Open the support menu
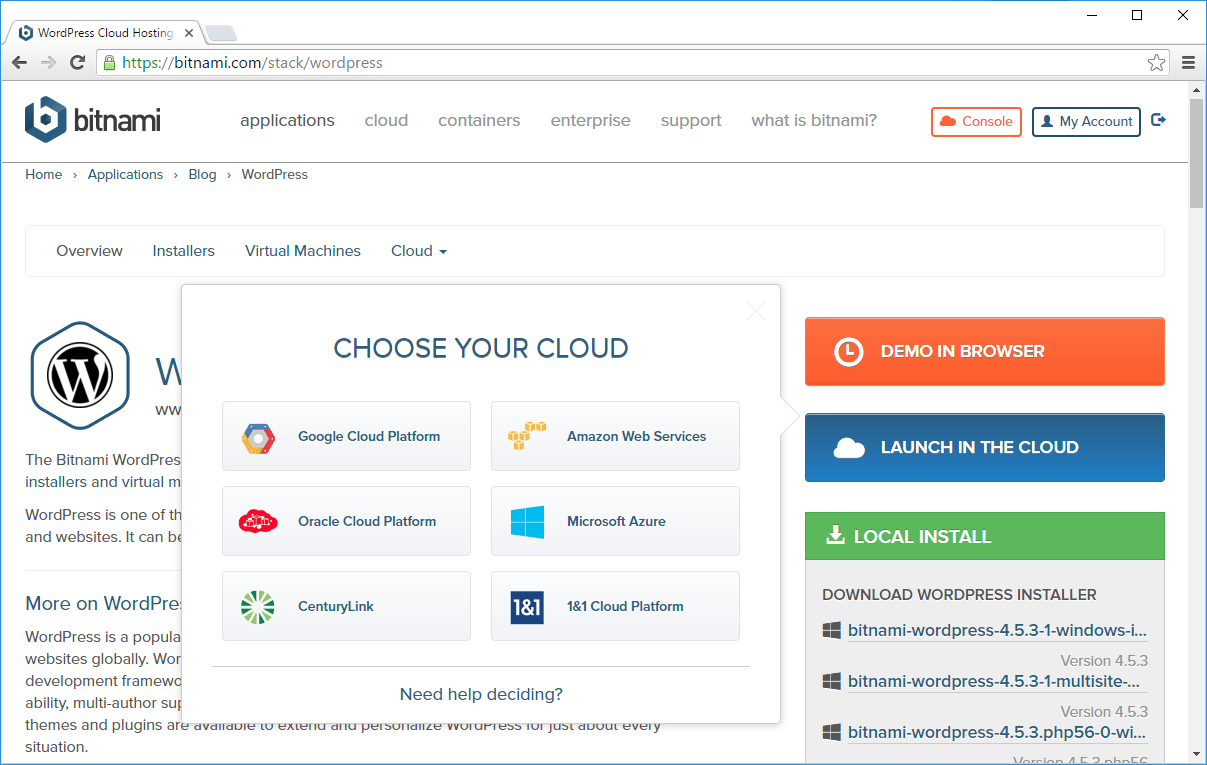Viewport: 1207px width, 765px height. [x=691, y=121]
